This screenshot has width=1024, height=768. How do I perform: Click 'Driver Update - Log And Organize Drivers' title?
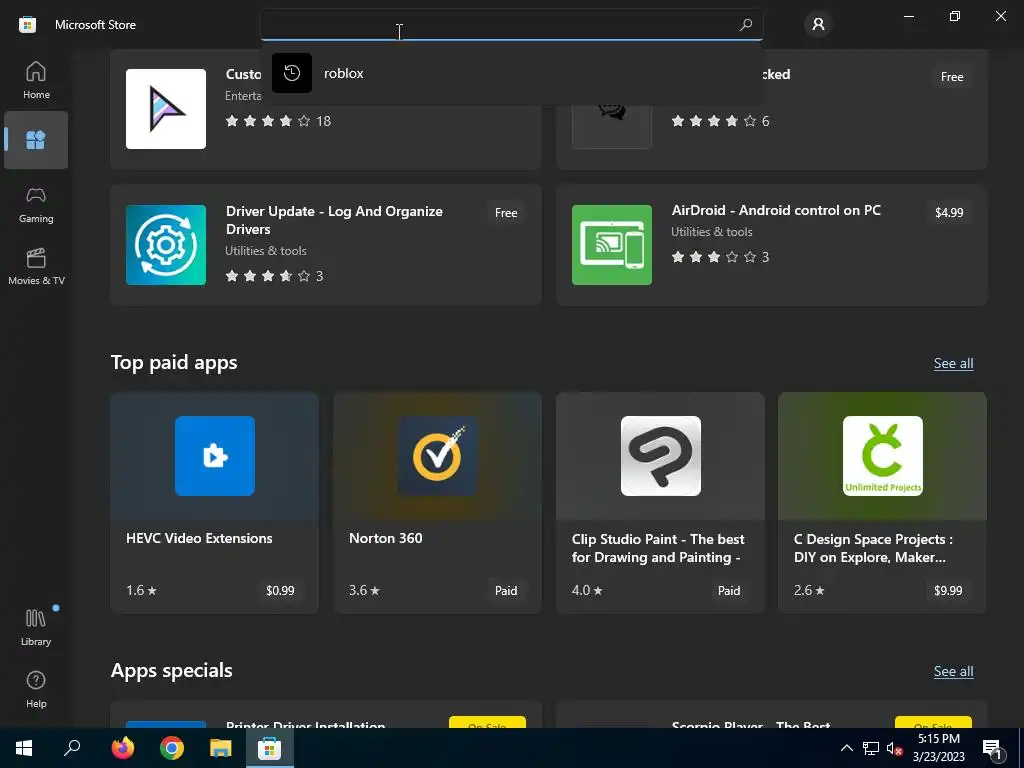click(334, 220)
